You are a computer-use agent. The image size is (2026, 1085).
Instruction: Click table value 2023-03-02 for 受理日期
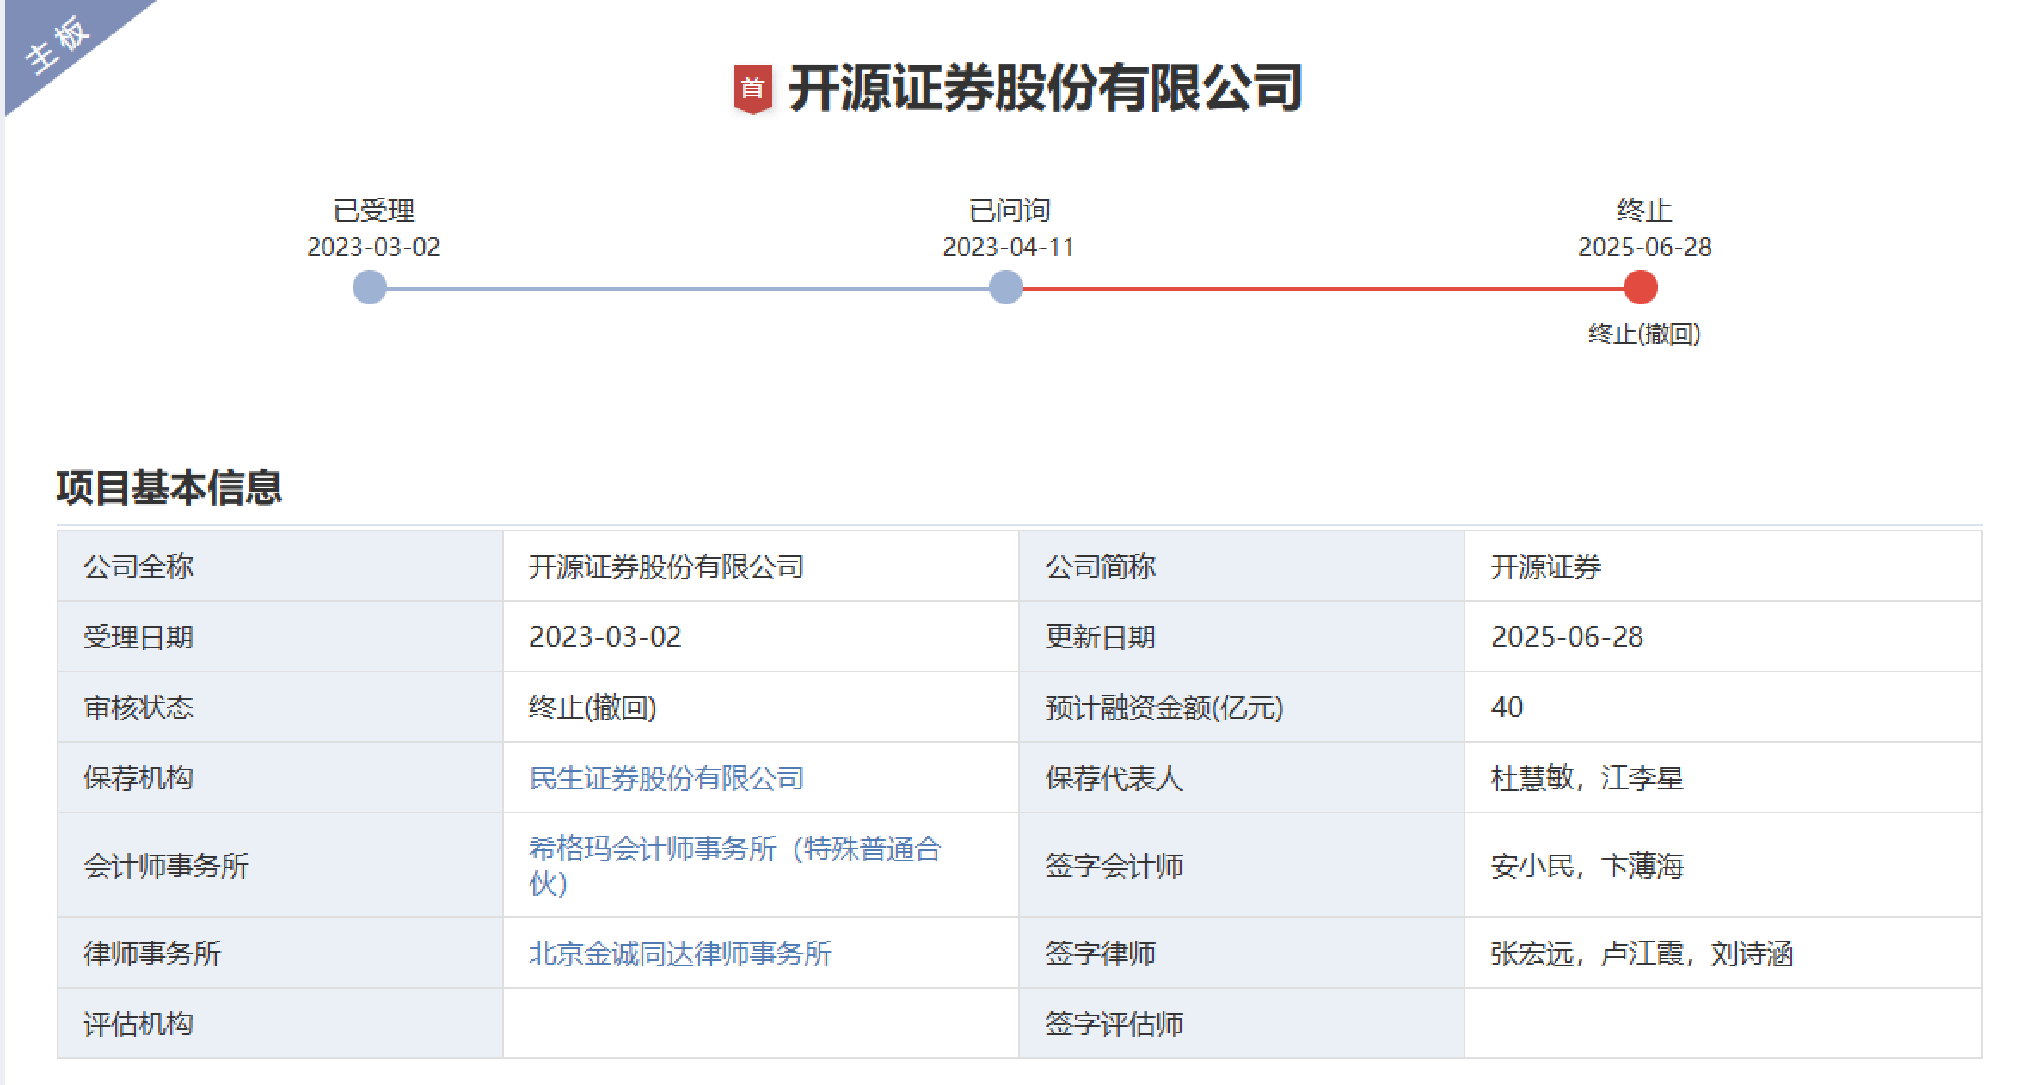pos(605,637)
